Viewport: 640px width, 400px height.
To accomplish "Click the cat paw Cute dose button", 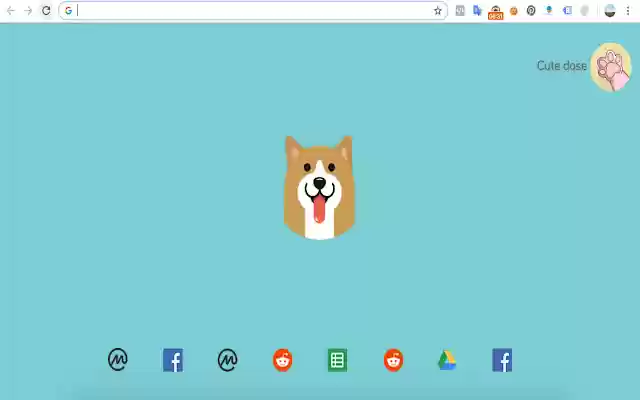I will click(611, 67).
